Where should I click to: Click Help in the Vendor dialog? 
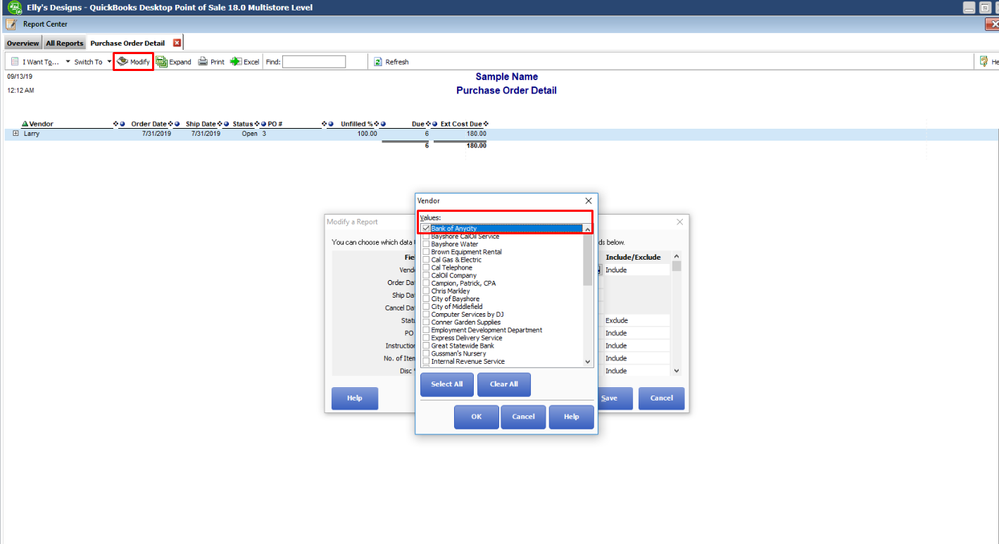point(571,417)
